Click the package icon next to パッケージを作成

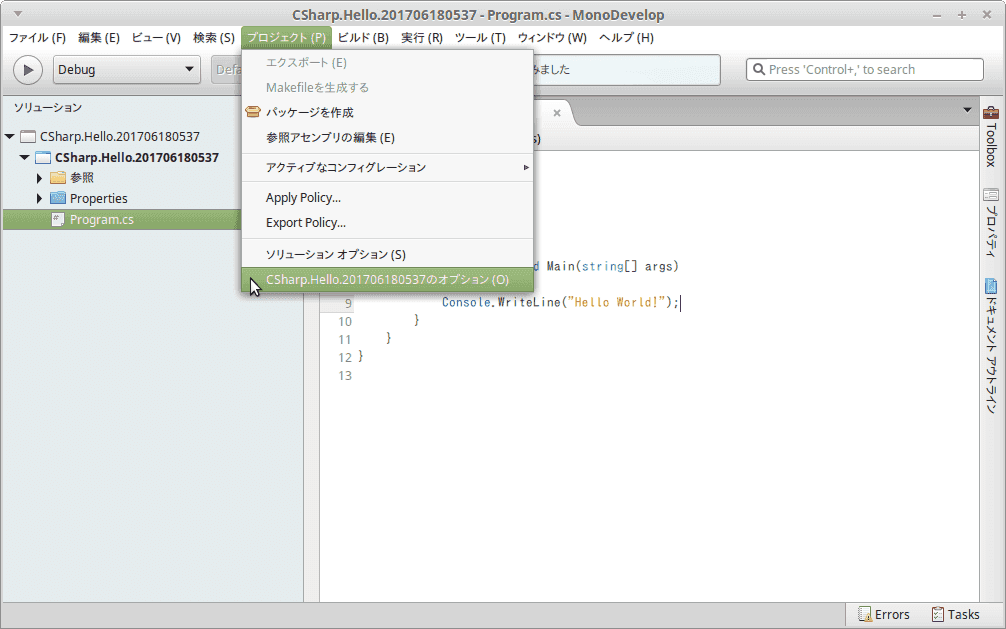tap(253, 112)
